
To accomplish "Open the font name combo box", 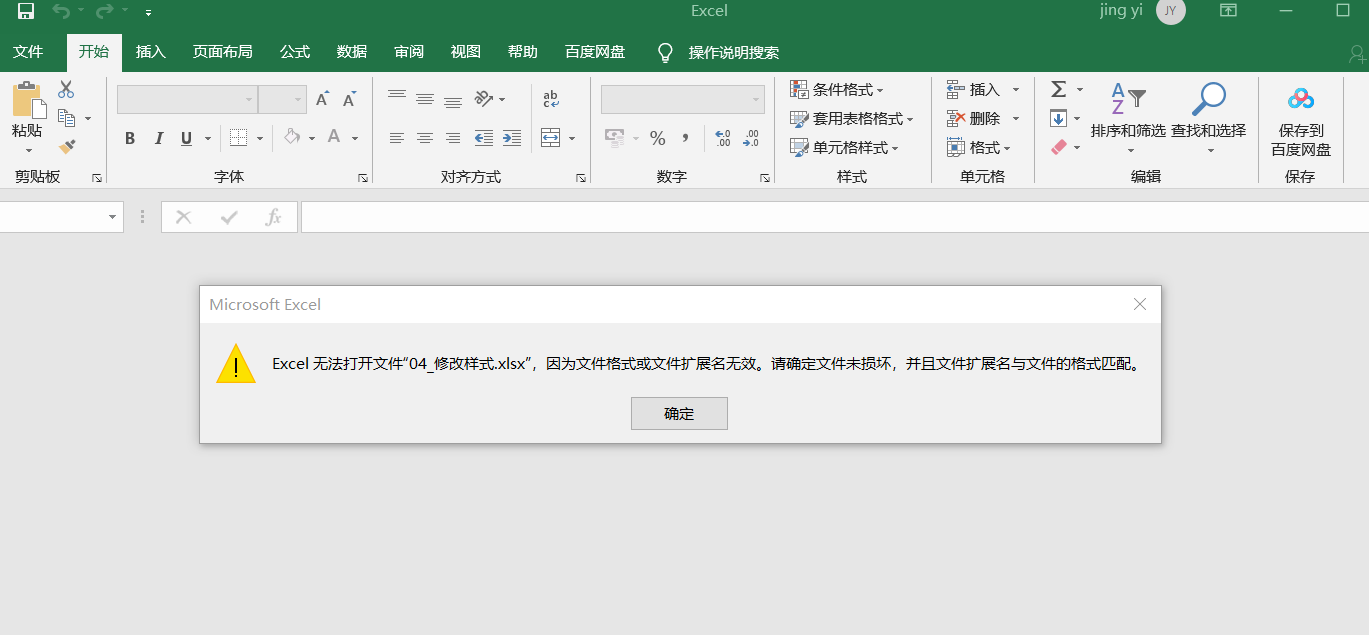I will [x=186, y=99].
